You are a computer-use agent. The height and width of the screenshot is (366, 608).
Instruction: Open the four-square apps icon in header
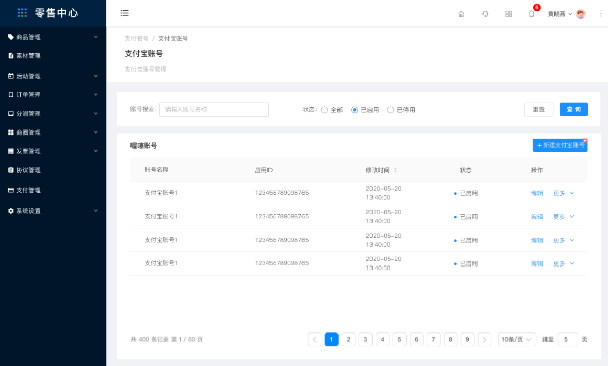(x=508, y=14)
